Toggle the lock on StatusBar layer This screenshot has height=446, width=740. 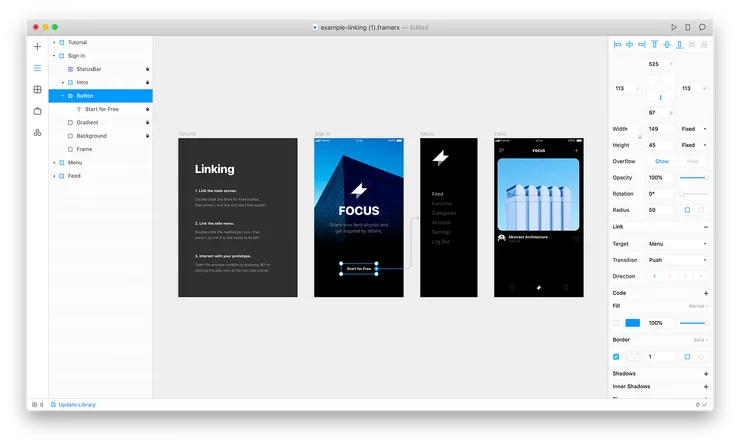(147, 69)
